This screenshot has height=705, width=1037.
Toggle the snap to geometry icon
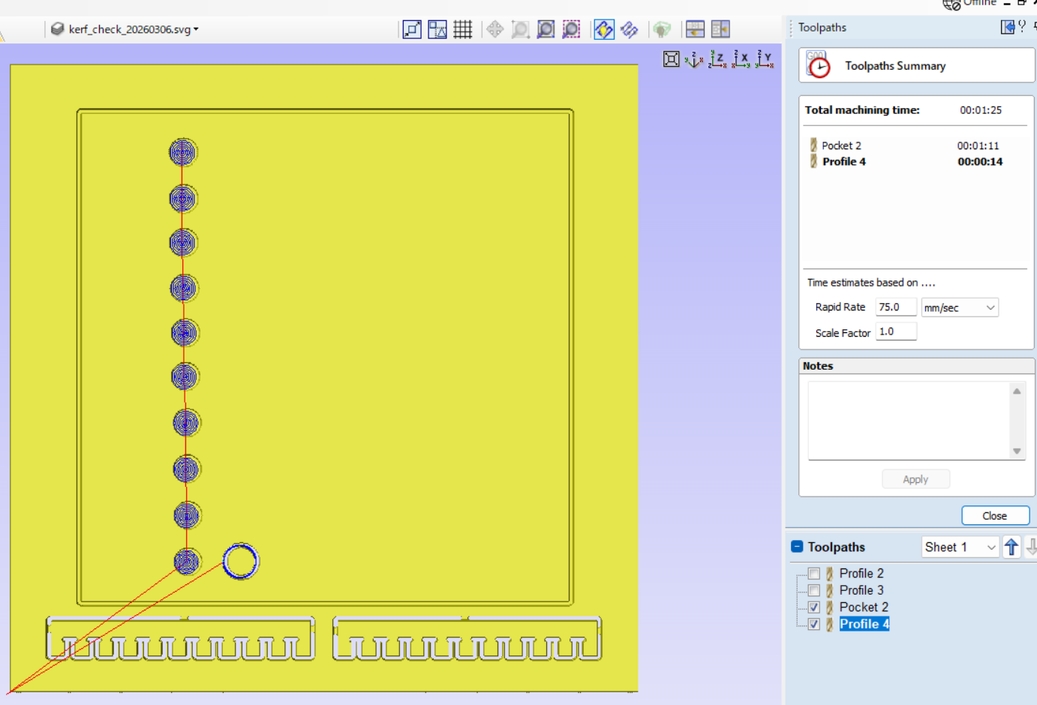tap(412, 29)
